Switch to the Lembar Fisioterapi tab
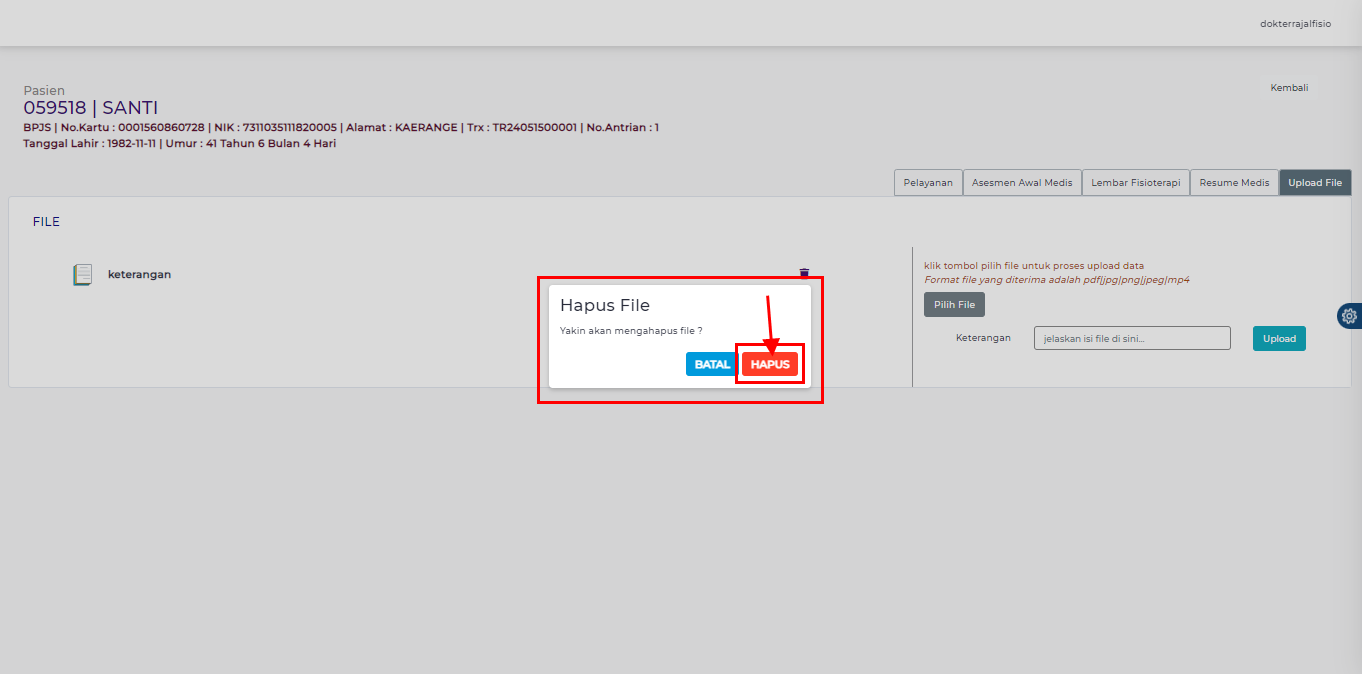Viewport: 1362px width, 674px height. [x=1135, y=183]
